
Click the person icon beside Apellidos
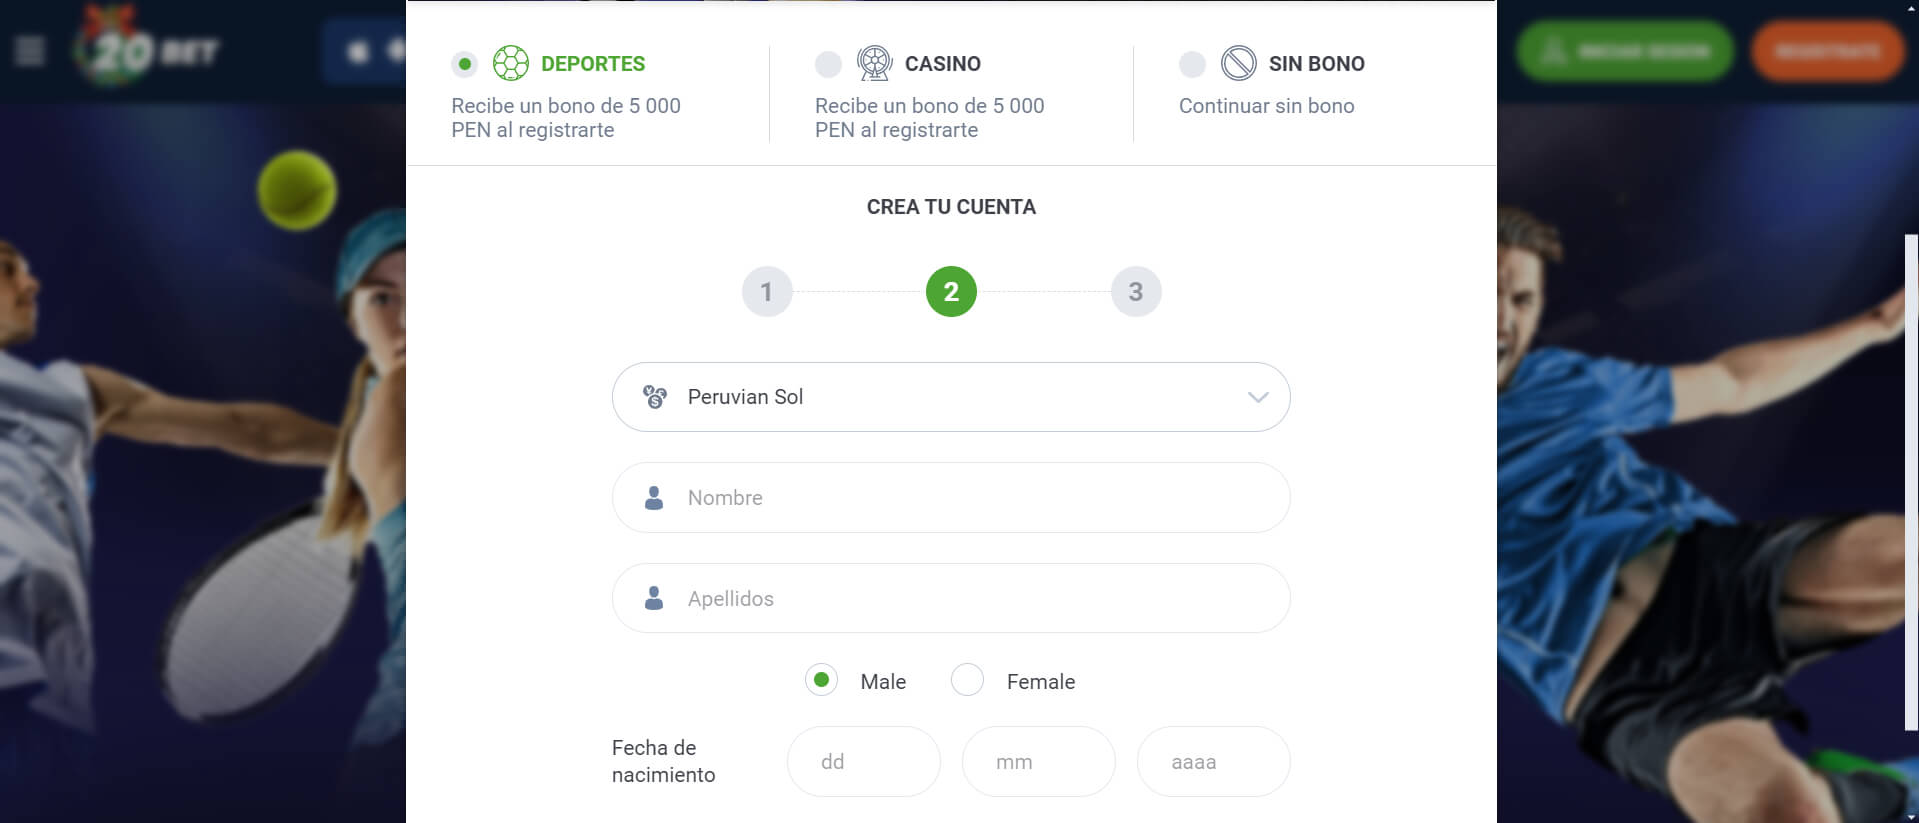(654, 598)
